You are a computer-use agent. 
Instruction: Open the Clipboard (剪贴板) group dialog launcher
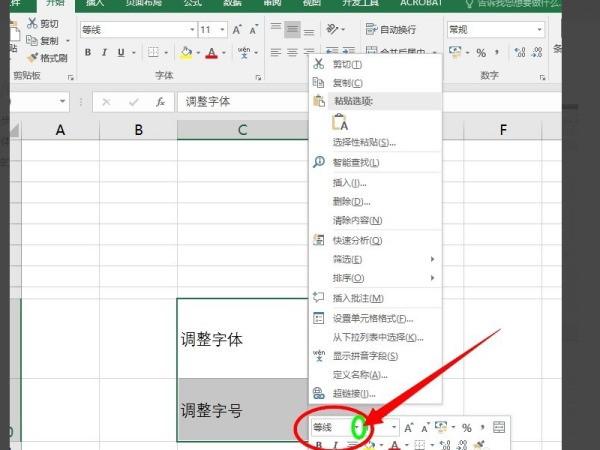point(70,78)
